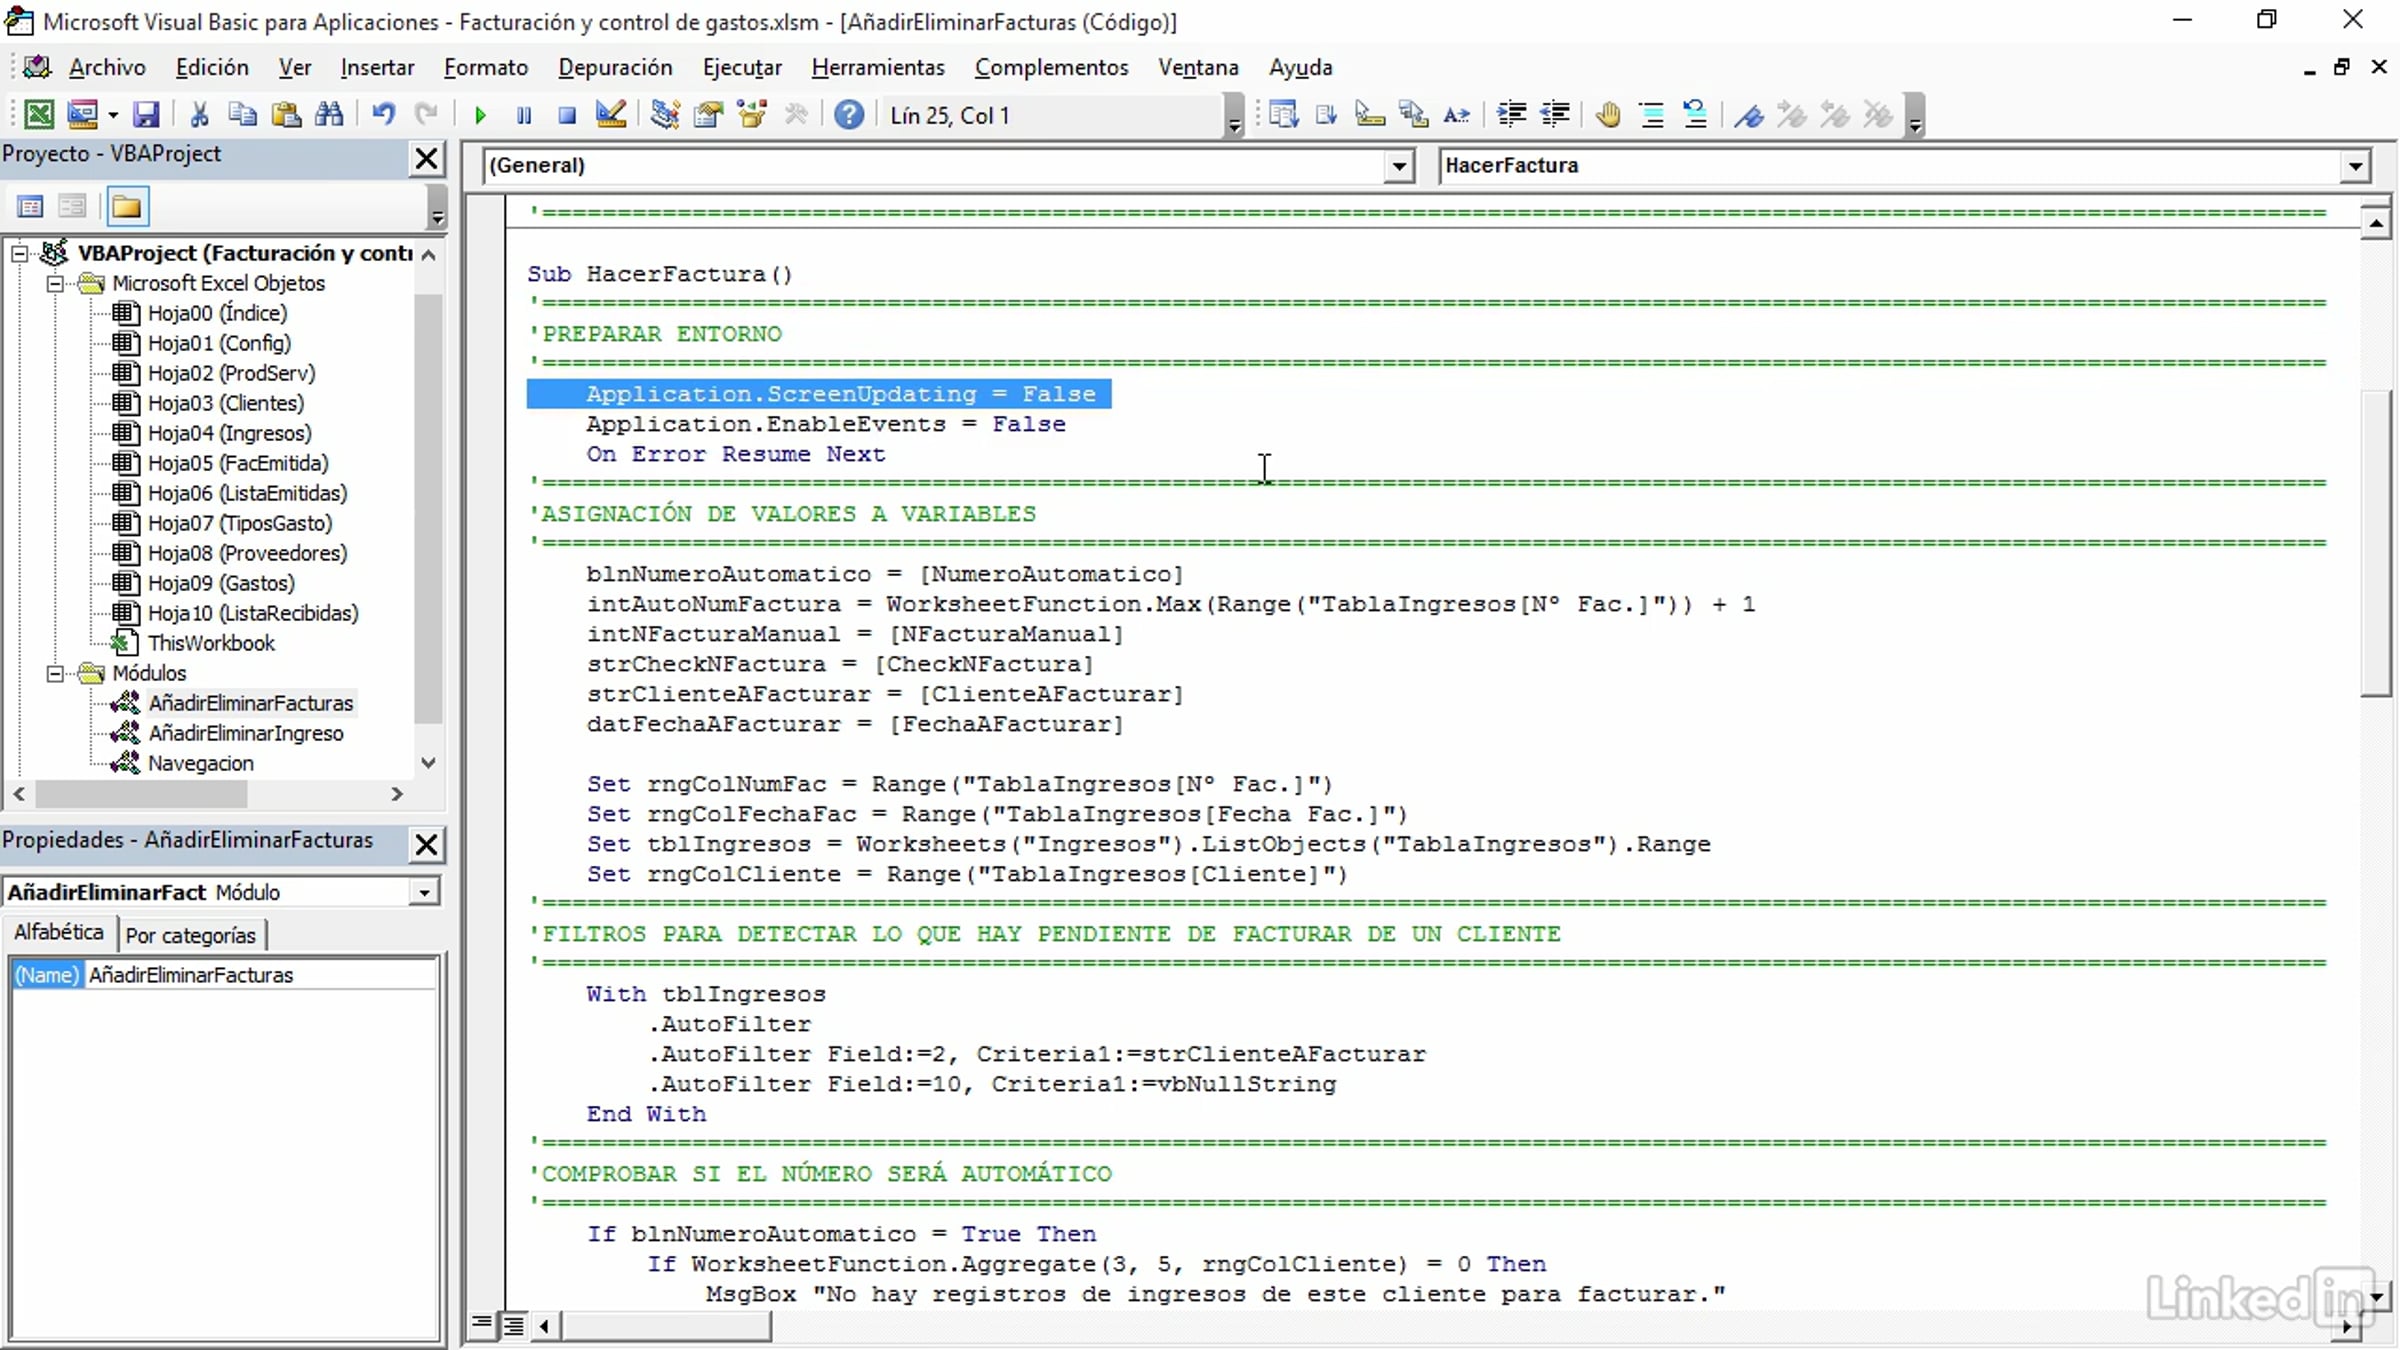Click code window scroll-down arrow
This screenshot has width=2400, height=1350.
point(2376,1297)
